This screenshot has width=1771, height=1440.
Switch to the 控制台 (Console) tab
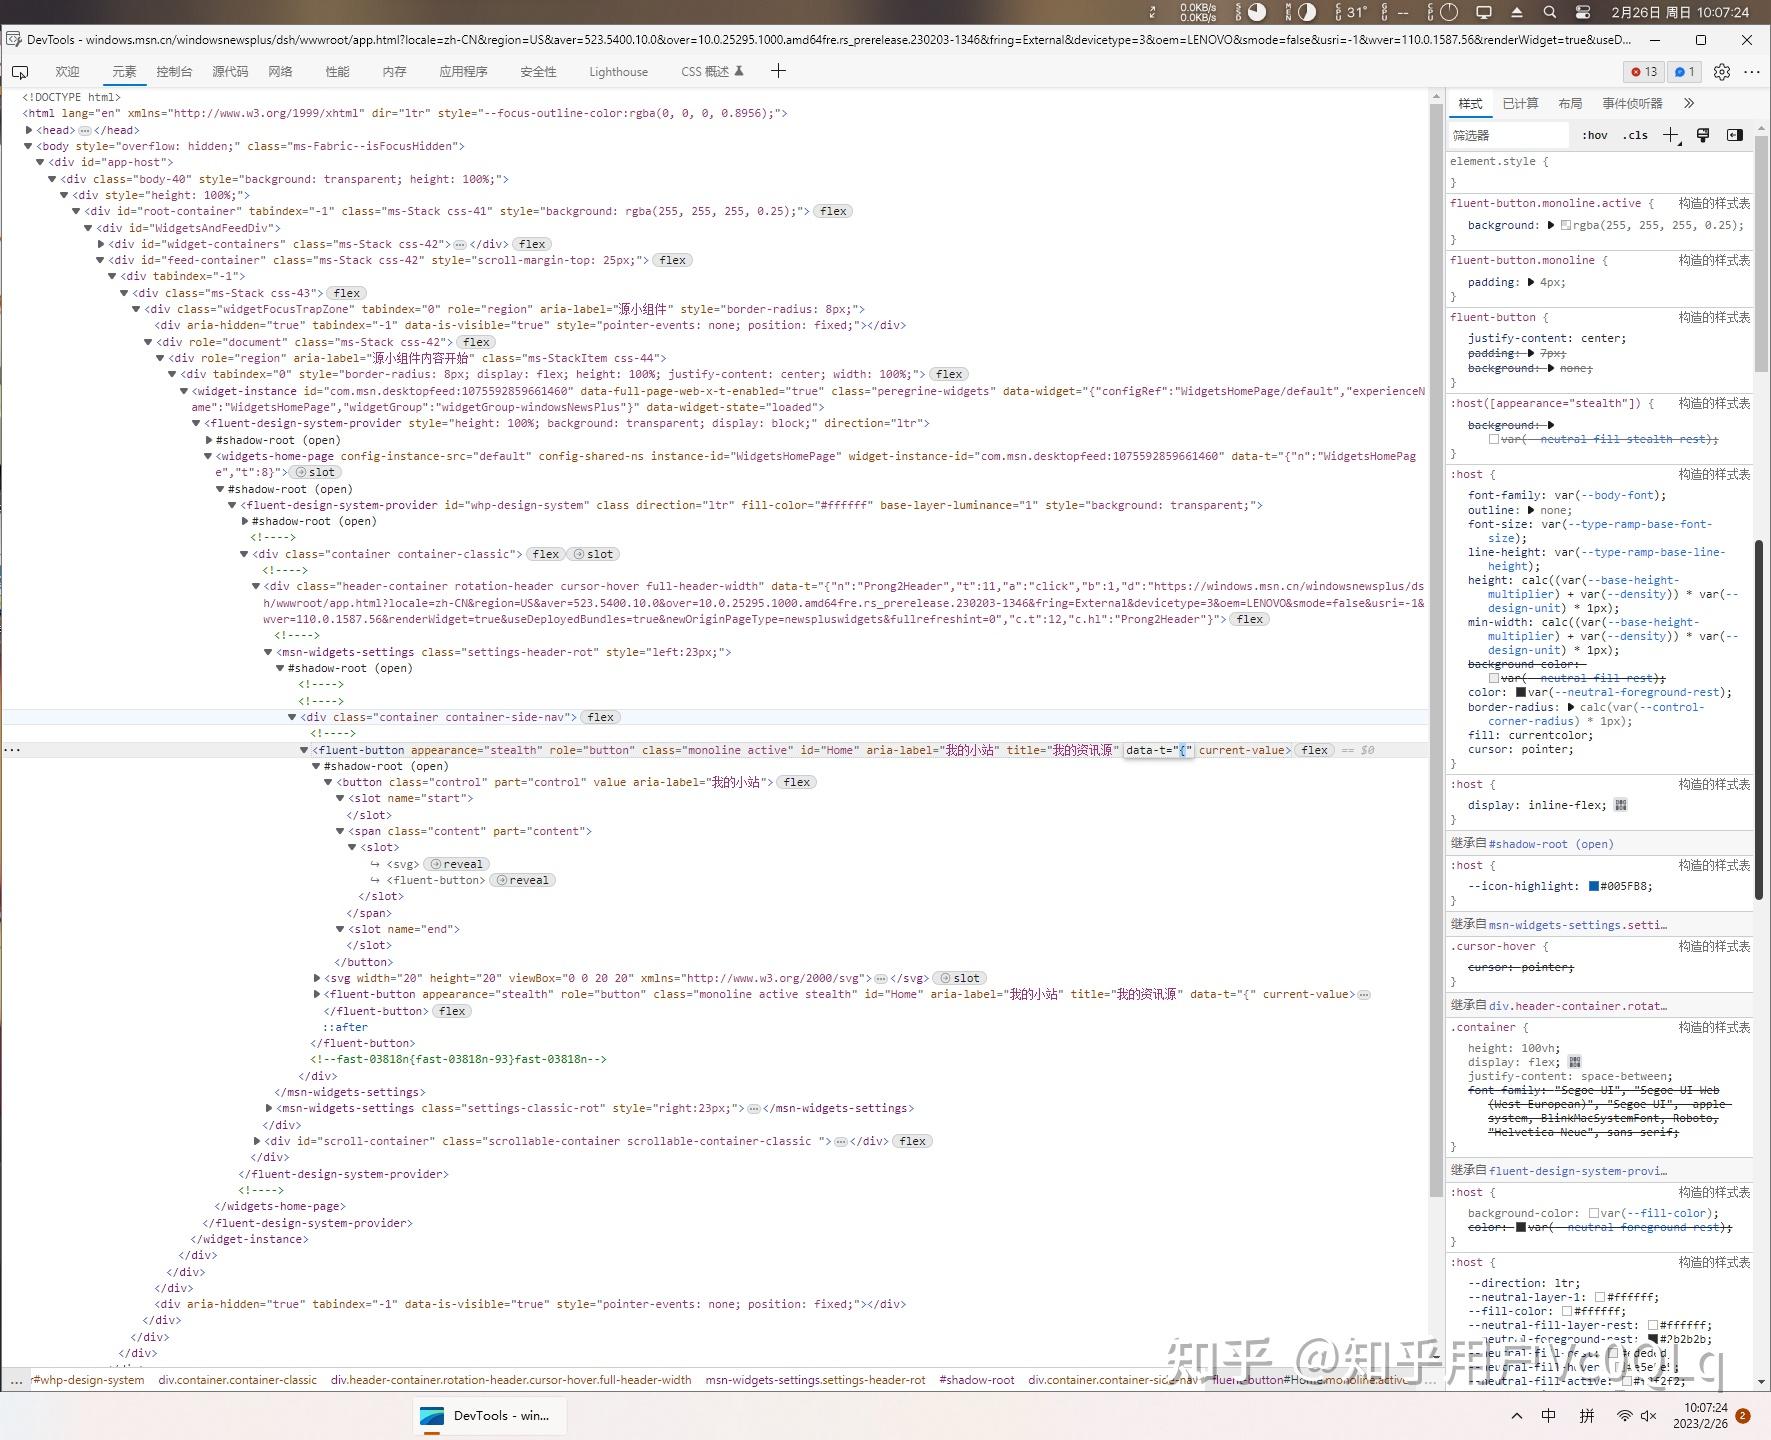[x=174, y=72]
